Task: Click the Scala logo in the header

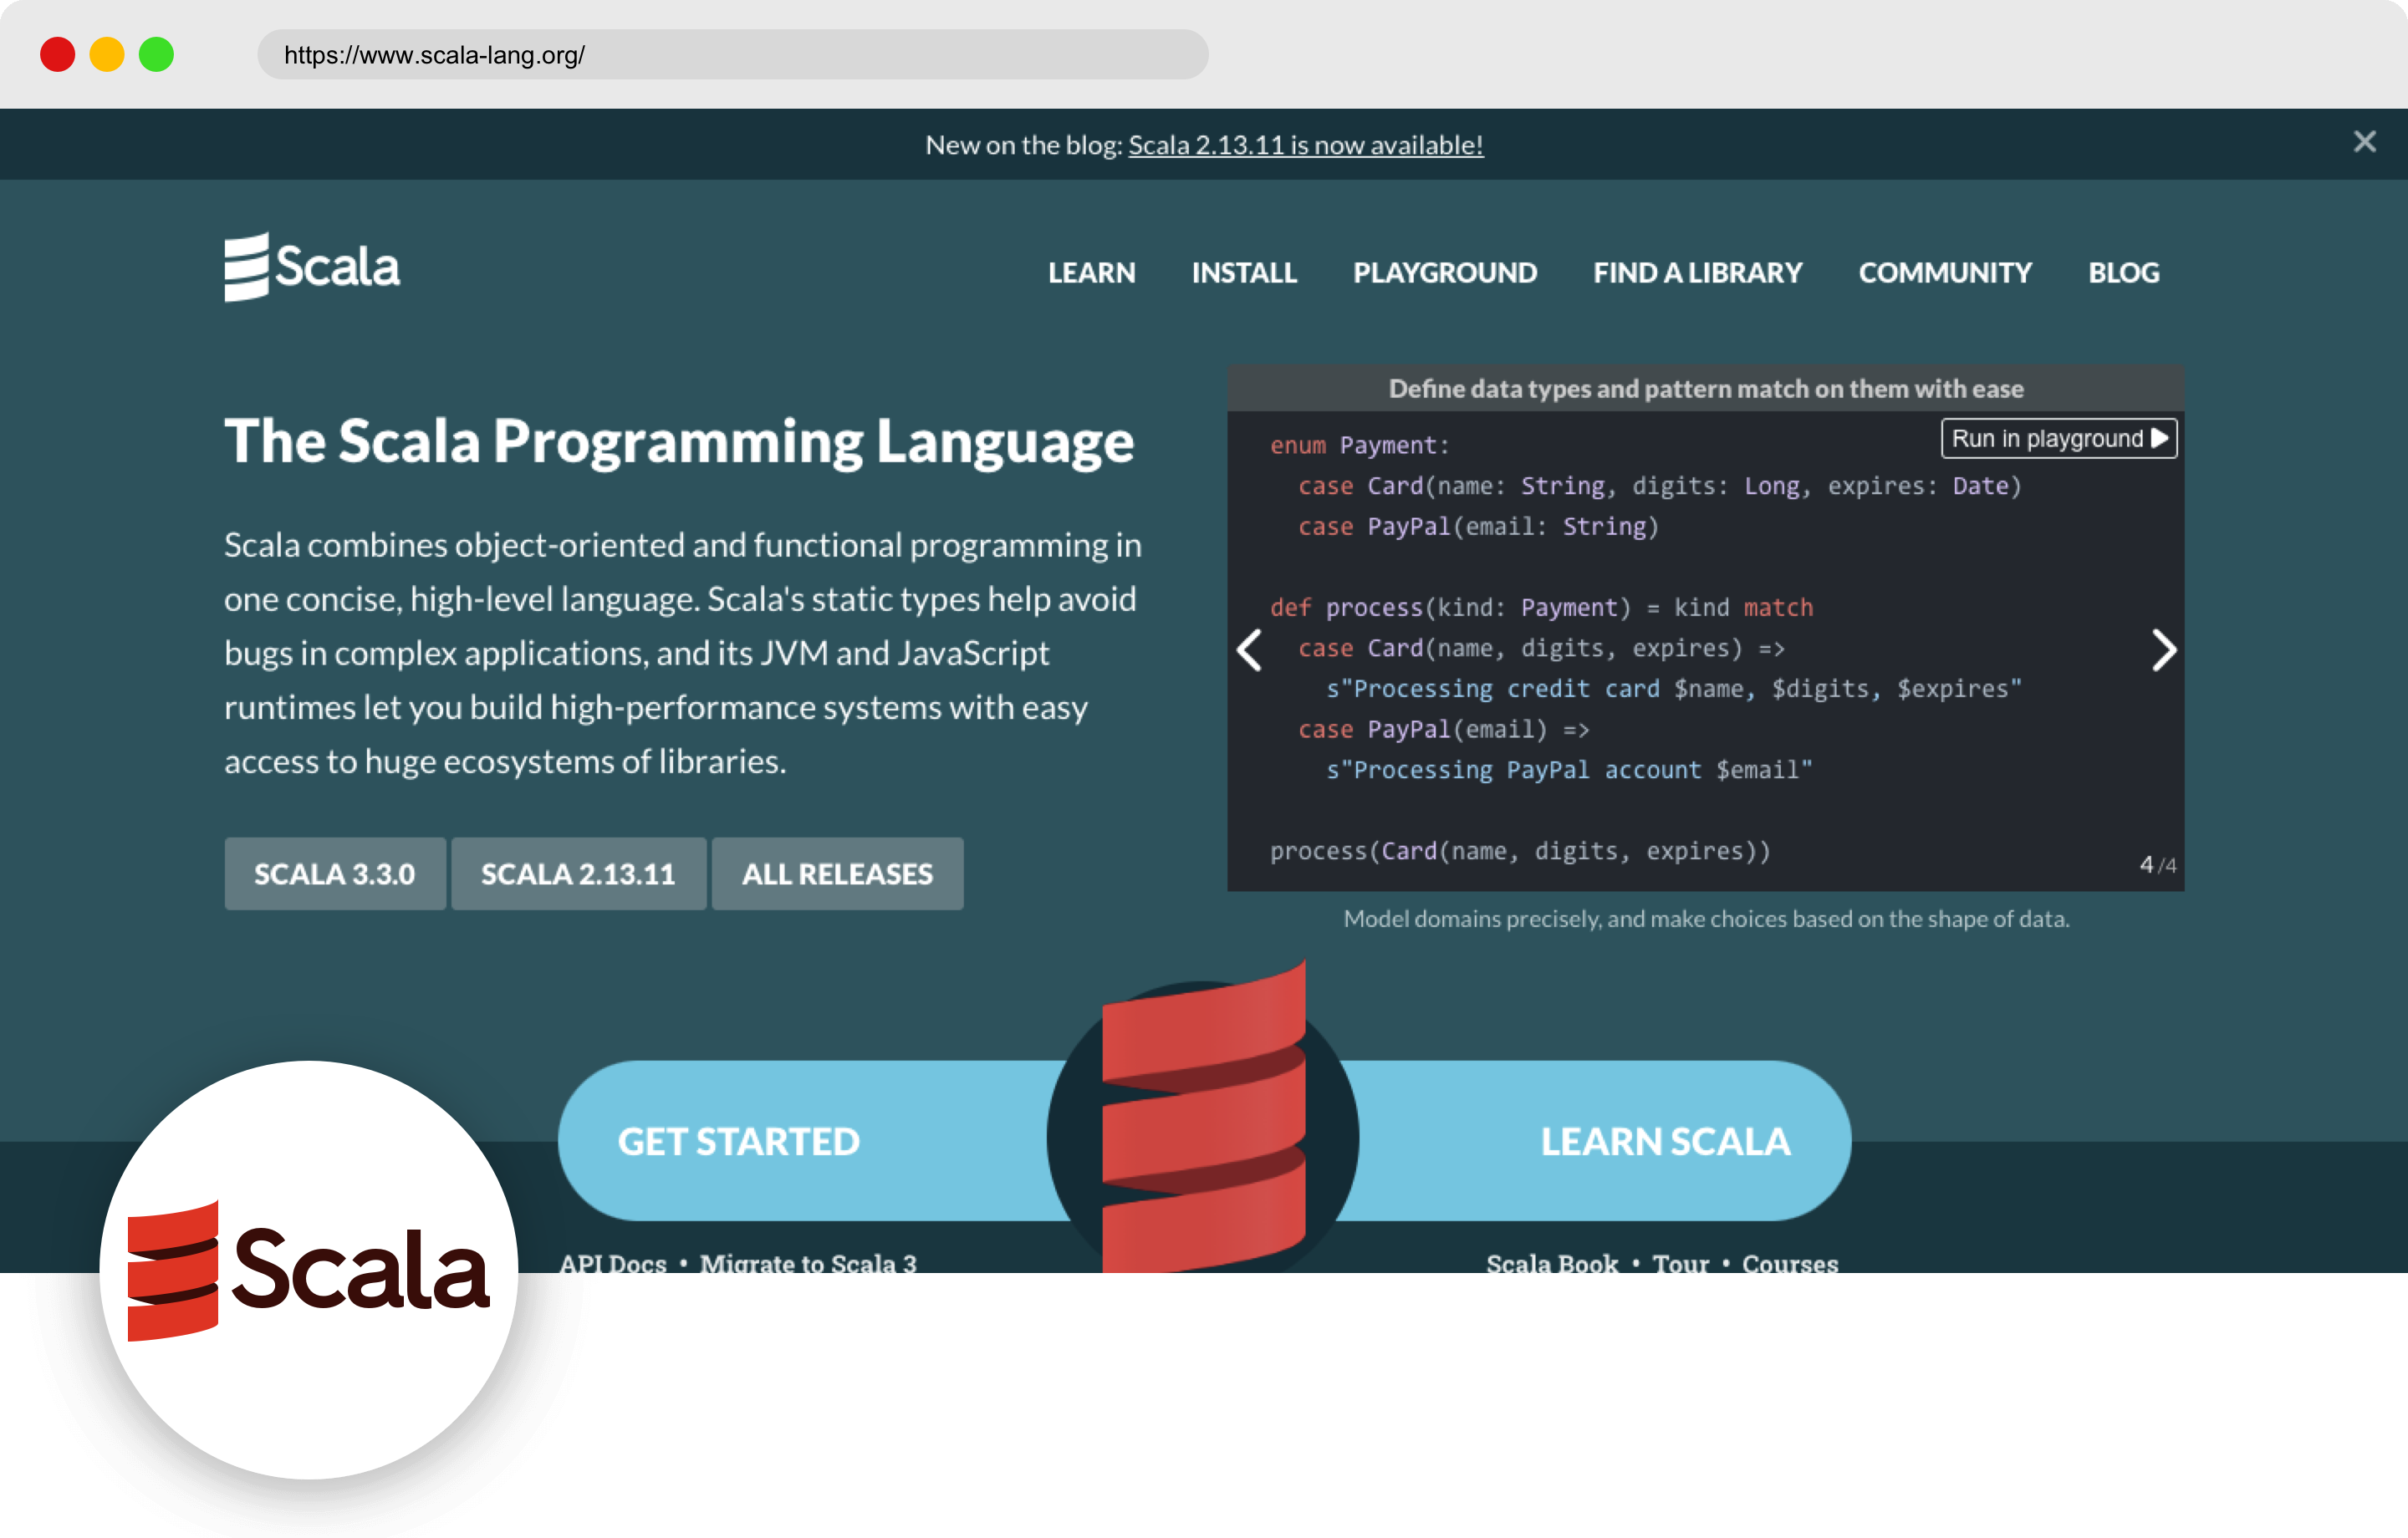Action: [312, 267]
